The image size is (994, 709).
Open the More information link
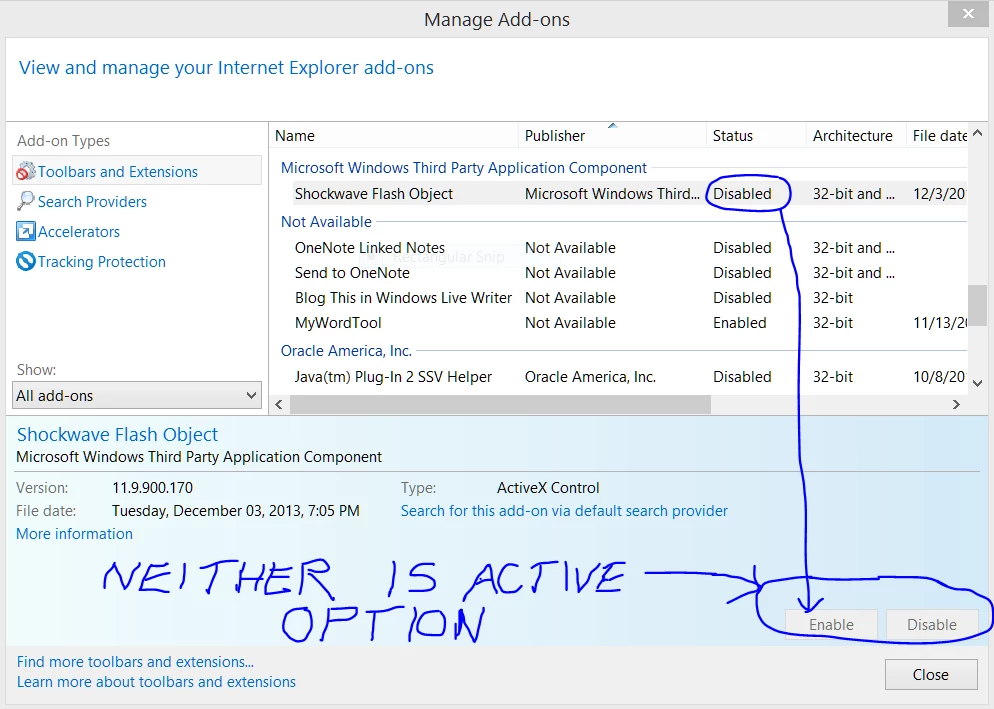pyautogui.click(x=74, y=534)
